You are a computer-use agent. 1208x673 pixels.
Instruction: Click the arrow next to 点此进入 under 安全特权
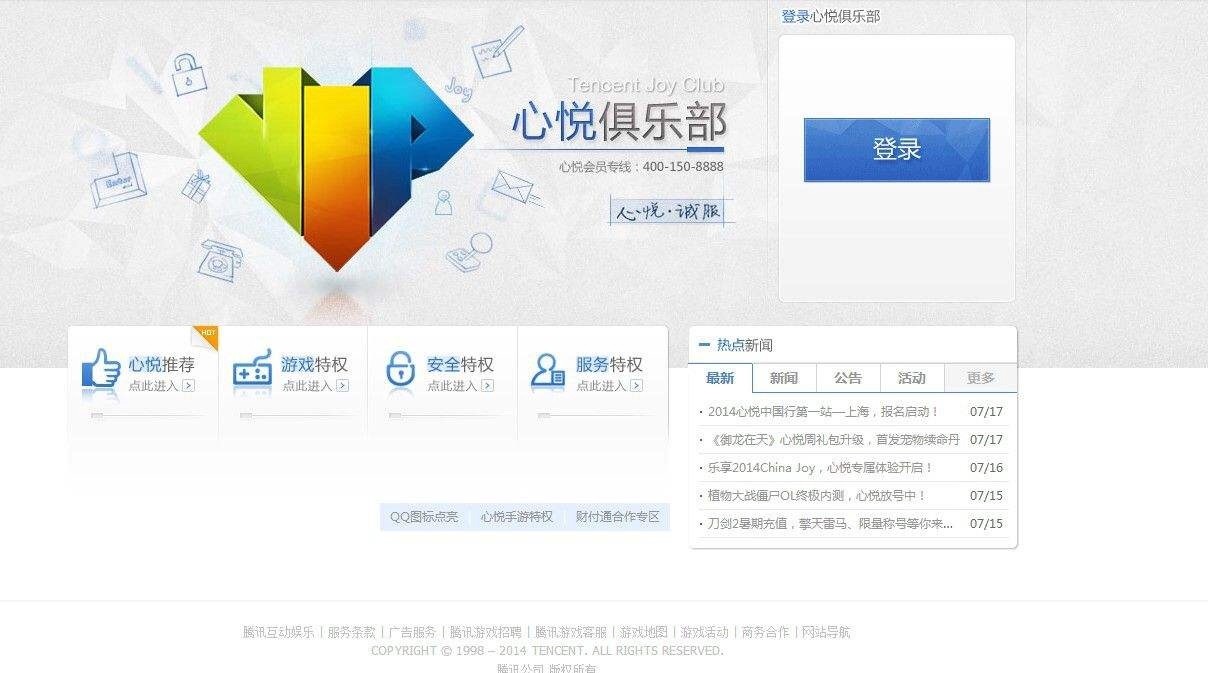(x=487, y=386)
